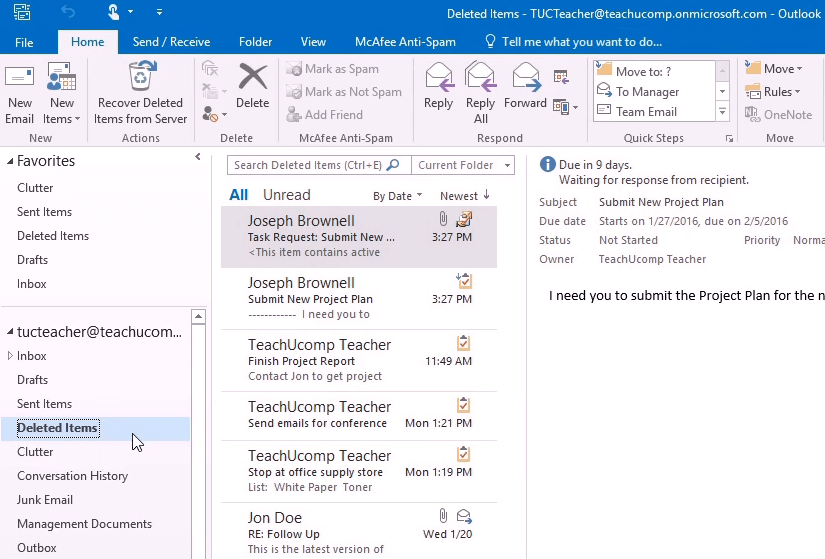The image size is (825, 559).
Task: Click Quick Steps gallery down arrow
Action: point(723,92)
